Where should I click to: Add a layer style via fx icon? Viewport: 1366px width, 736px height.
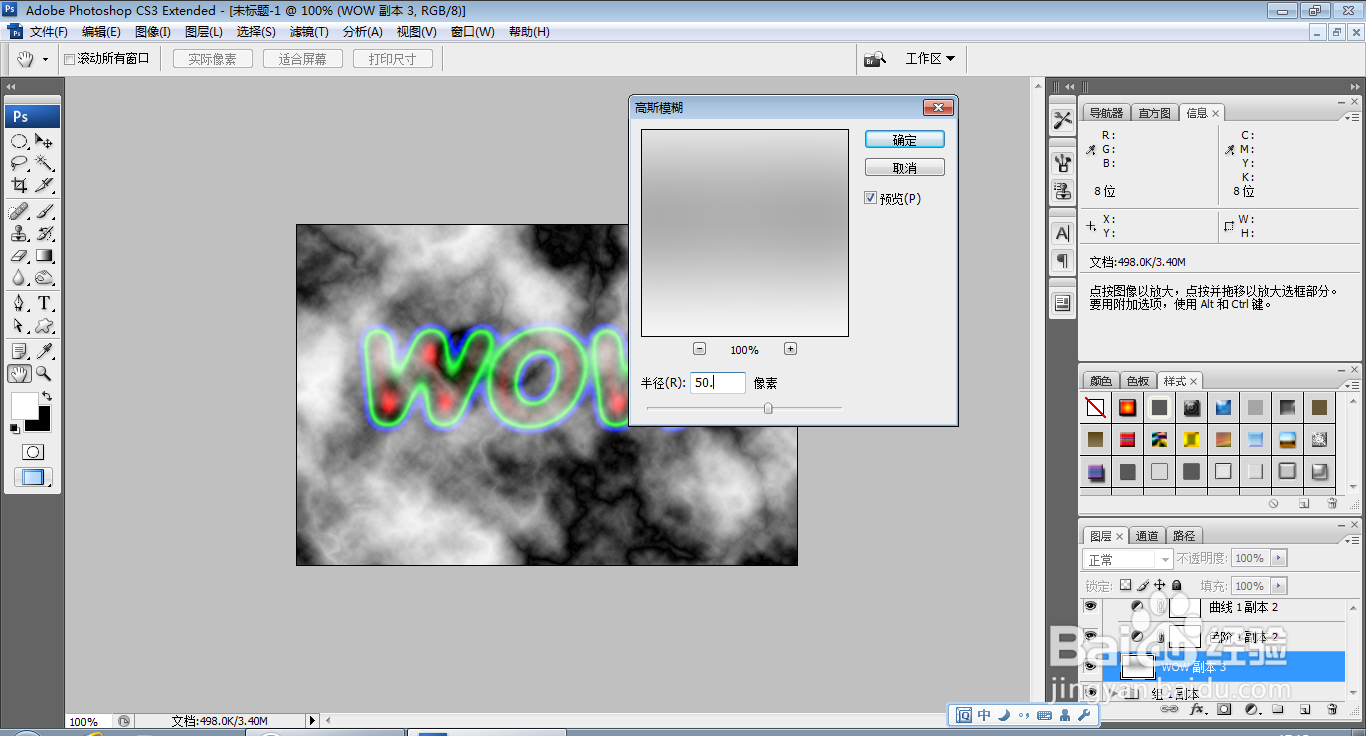(x=1197, y=709)
